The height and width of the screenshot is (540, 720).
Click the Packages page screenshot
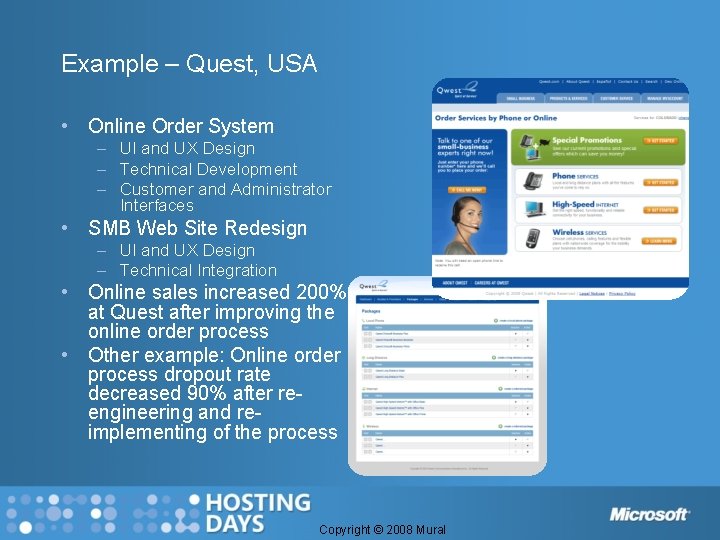click(447, 377)
